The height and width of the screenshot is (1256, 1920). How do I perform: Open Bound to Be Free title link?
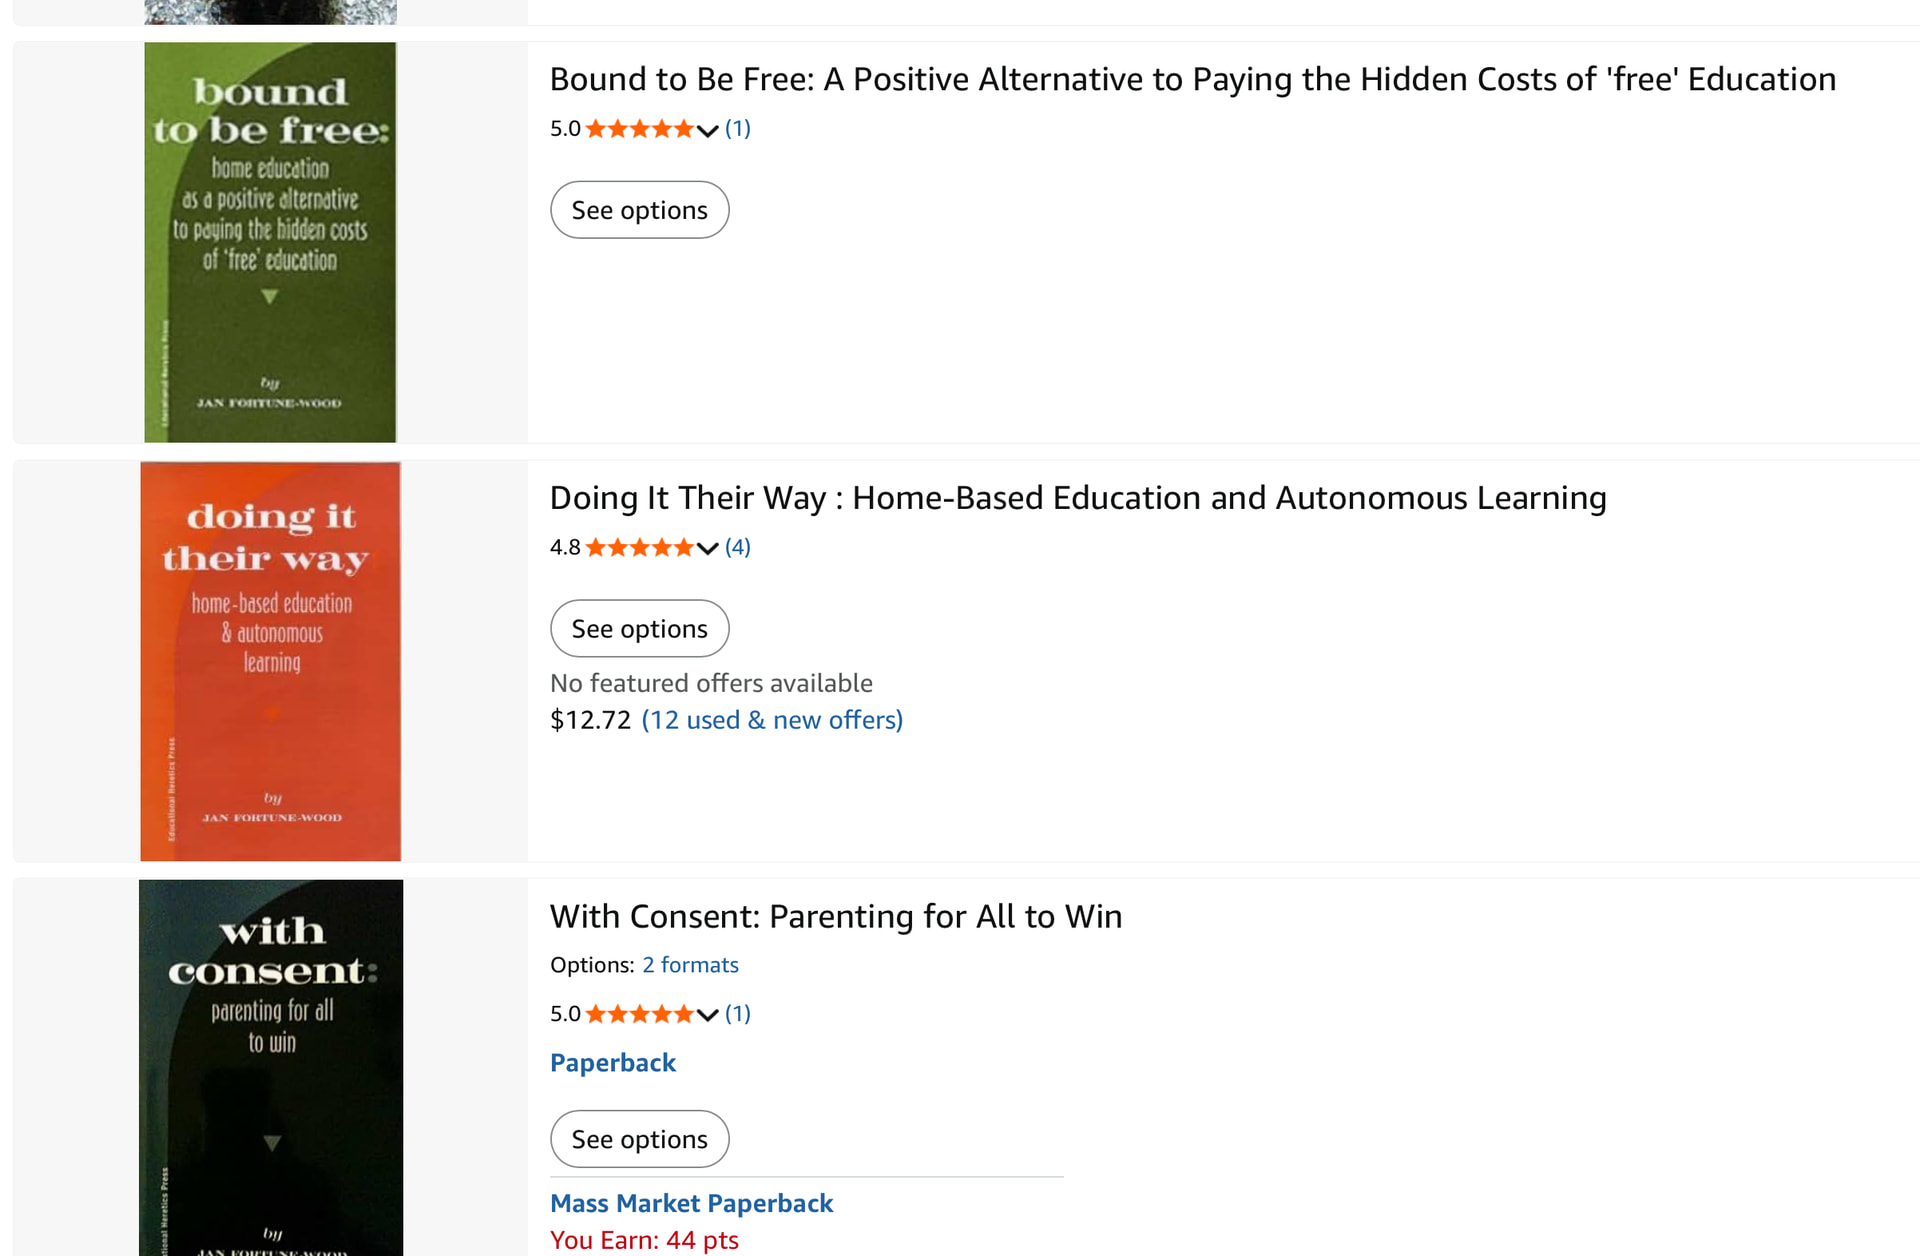pos(1192,79)
